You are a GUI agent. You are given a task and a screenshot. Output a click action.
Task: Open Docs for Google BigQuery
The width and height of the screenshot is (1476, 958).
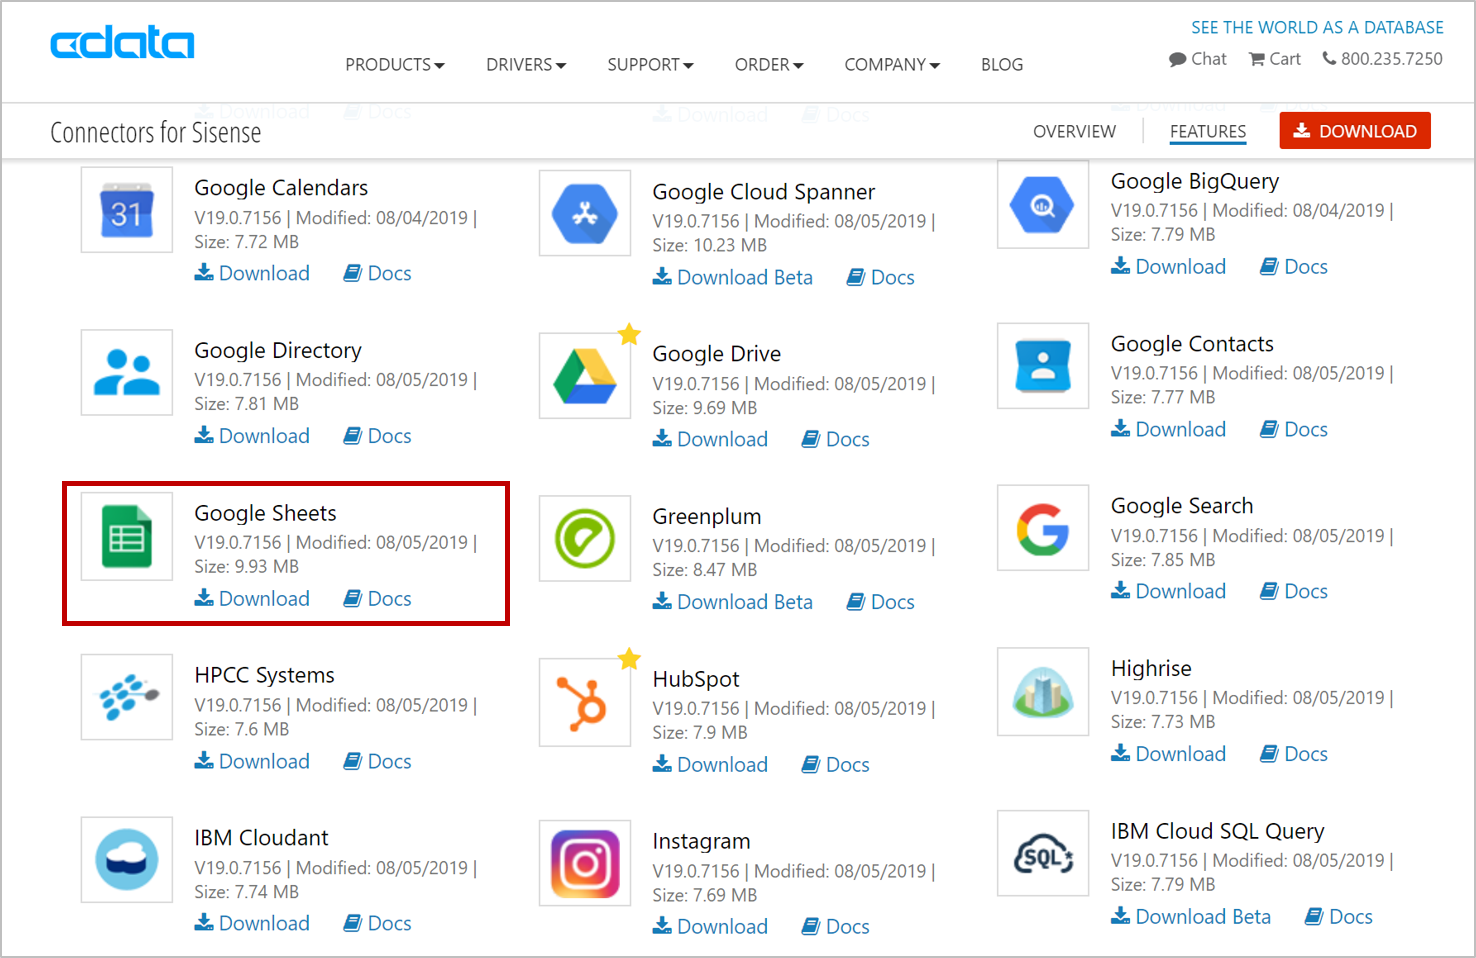[x=1293, y=266]
